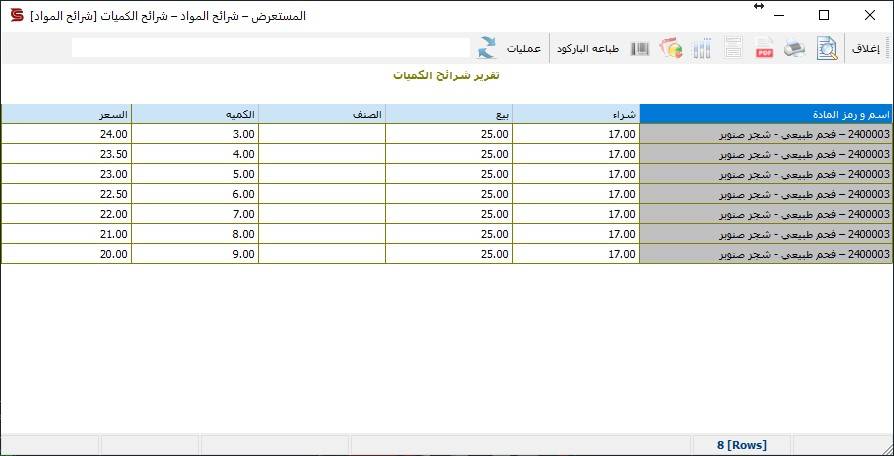Select the price cell 24.00
This screenshot has width=894, height=456.
pyautogui.click(x=66, y=134)
